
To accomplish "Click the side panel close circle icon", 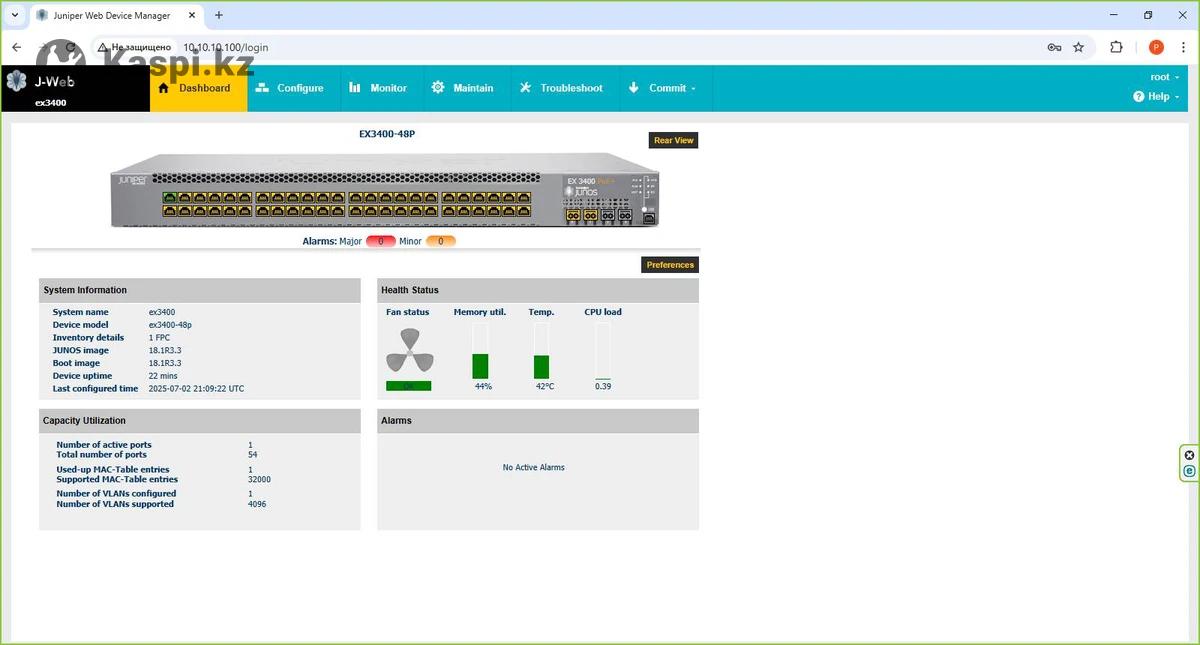I will 1189,456.
